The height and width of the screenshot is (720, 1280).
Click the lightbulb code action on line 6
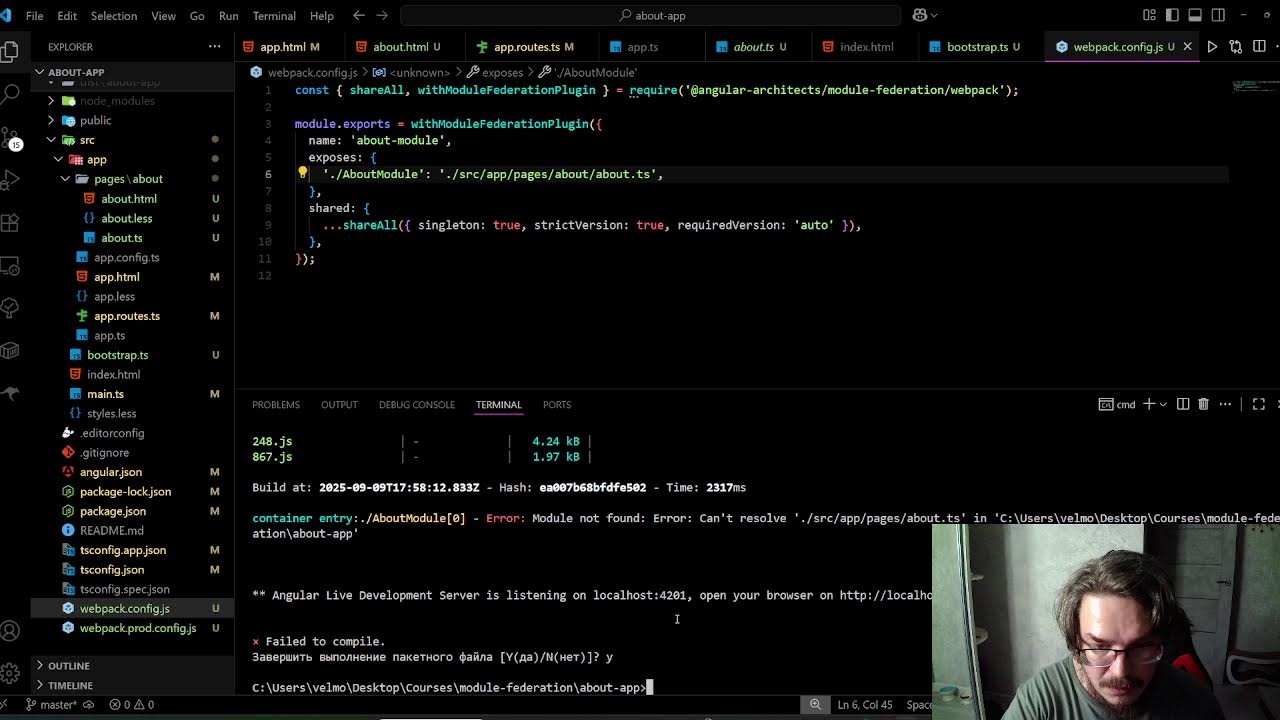coord(302,173)
